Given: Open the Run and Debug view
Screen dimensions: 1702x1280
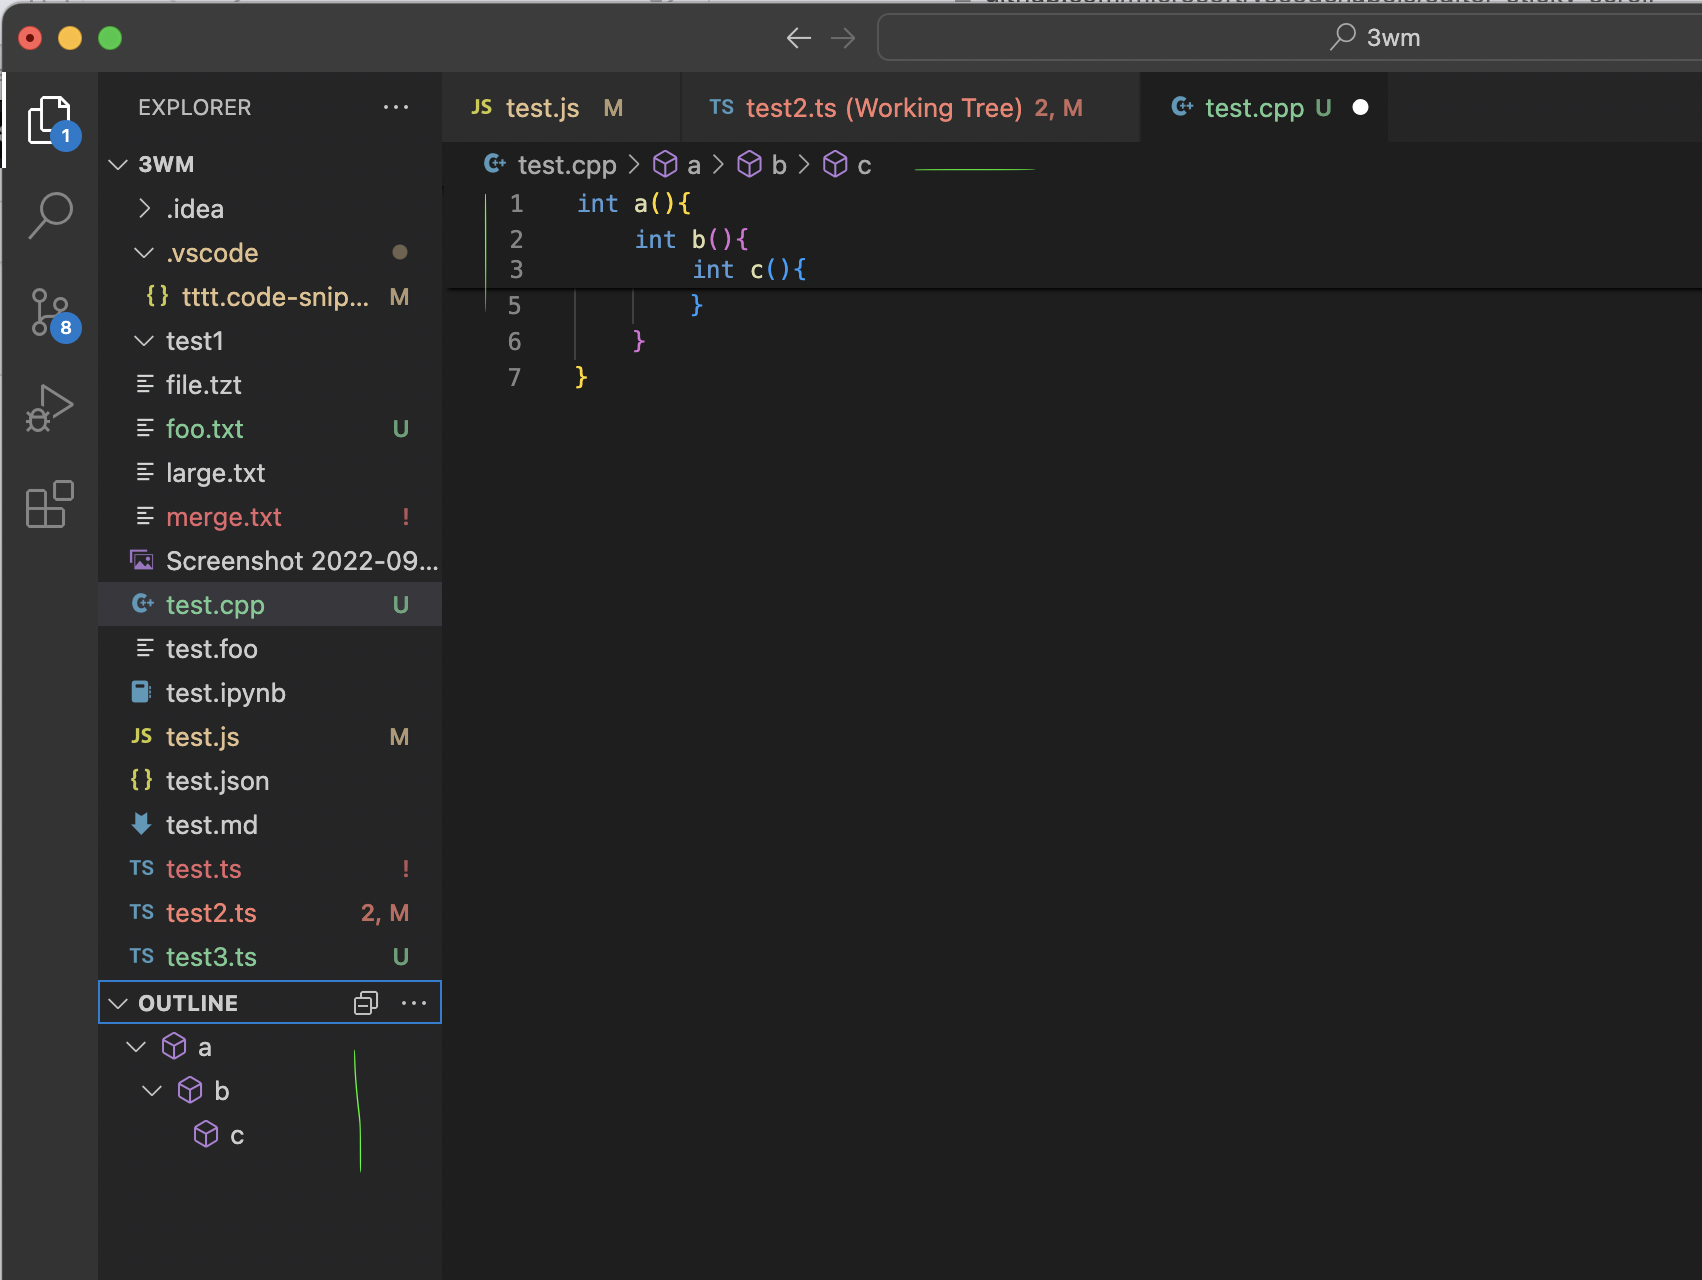Looking at the screenshot, I should pyautogui.click(x=49, y=407).
